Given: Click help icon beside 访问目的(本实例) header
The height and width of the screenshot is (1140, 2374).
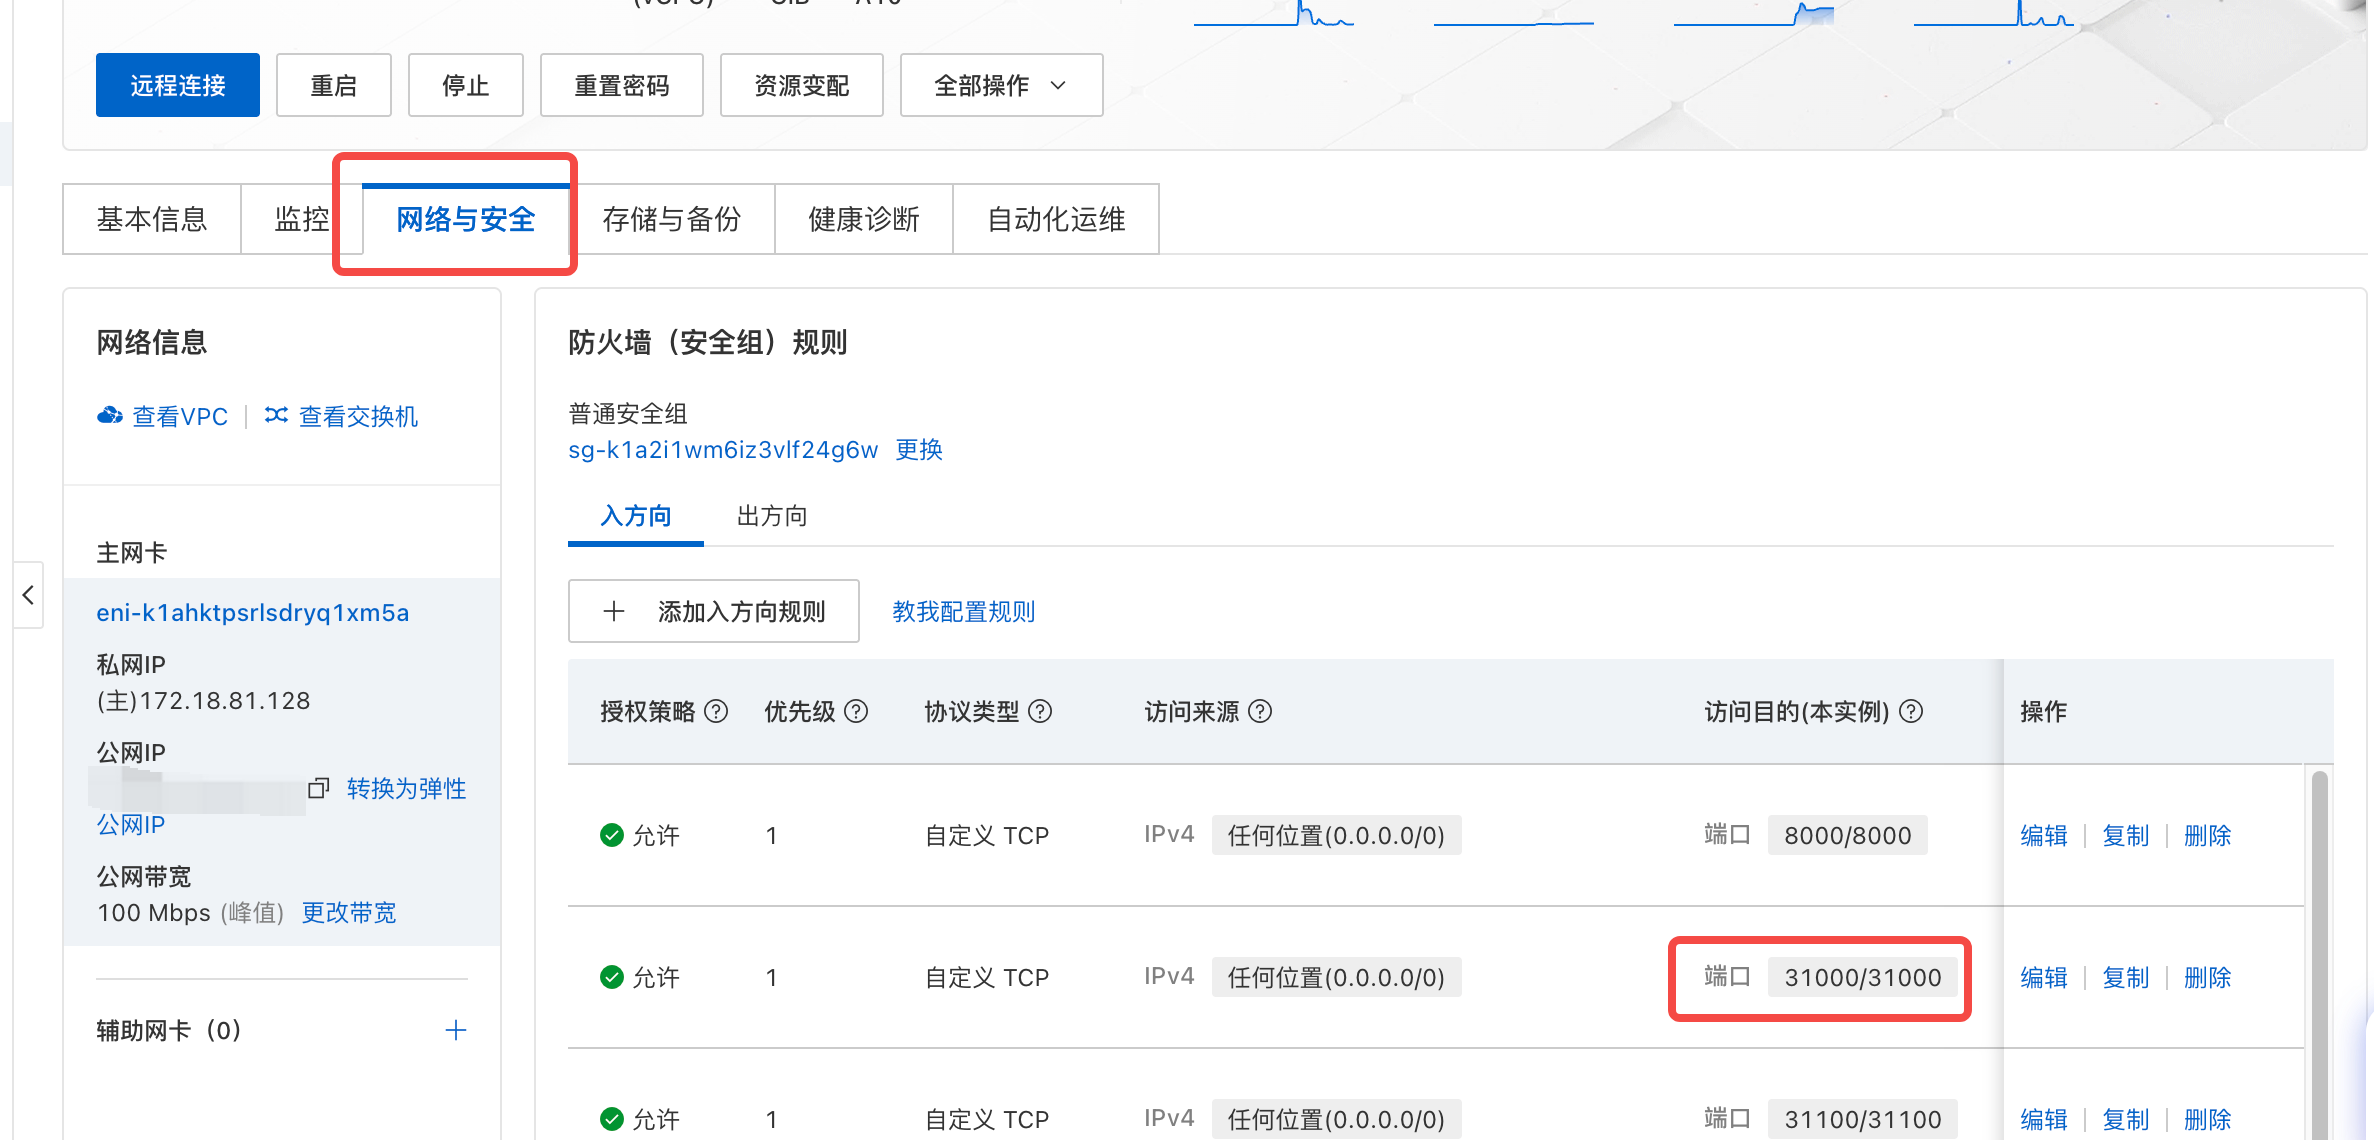Looking at the screenshot, I should tap(1911, 711).
